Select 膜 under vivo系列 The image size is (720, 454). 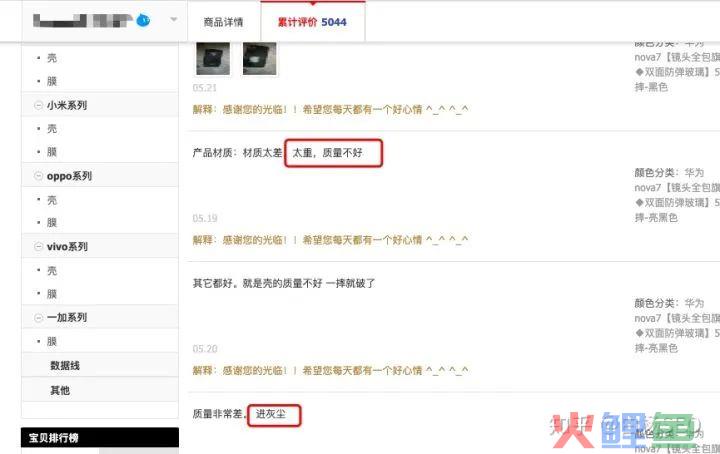52,294
